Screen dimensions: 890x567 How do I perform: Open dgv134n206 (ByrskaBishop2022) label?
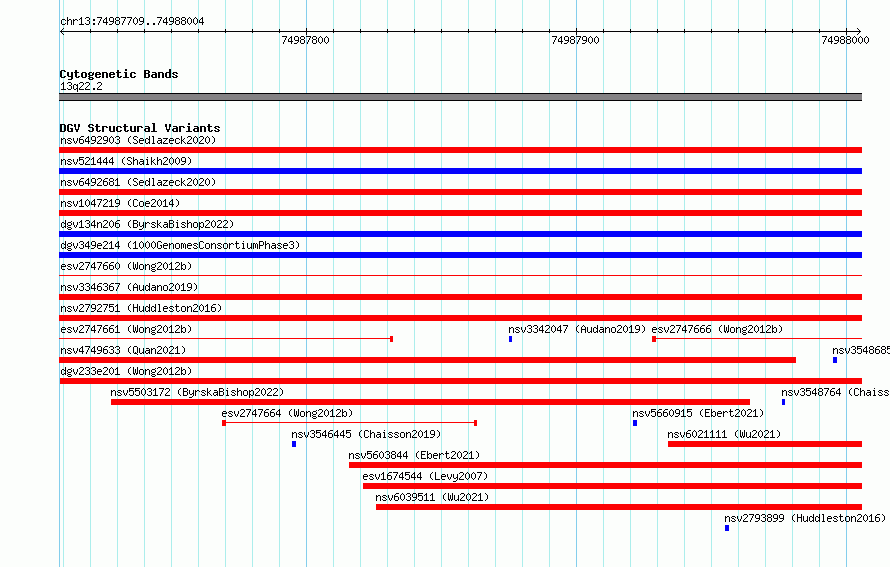pyautogui.click(x=147, y=224)
